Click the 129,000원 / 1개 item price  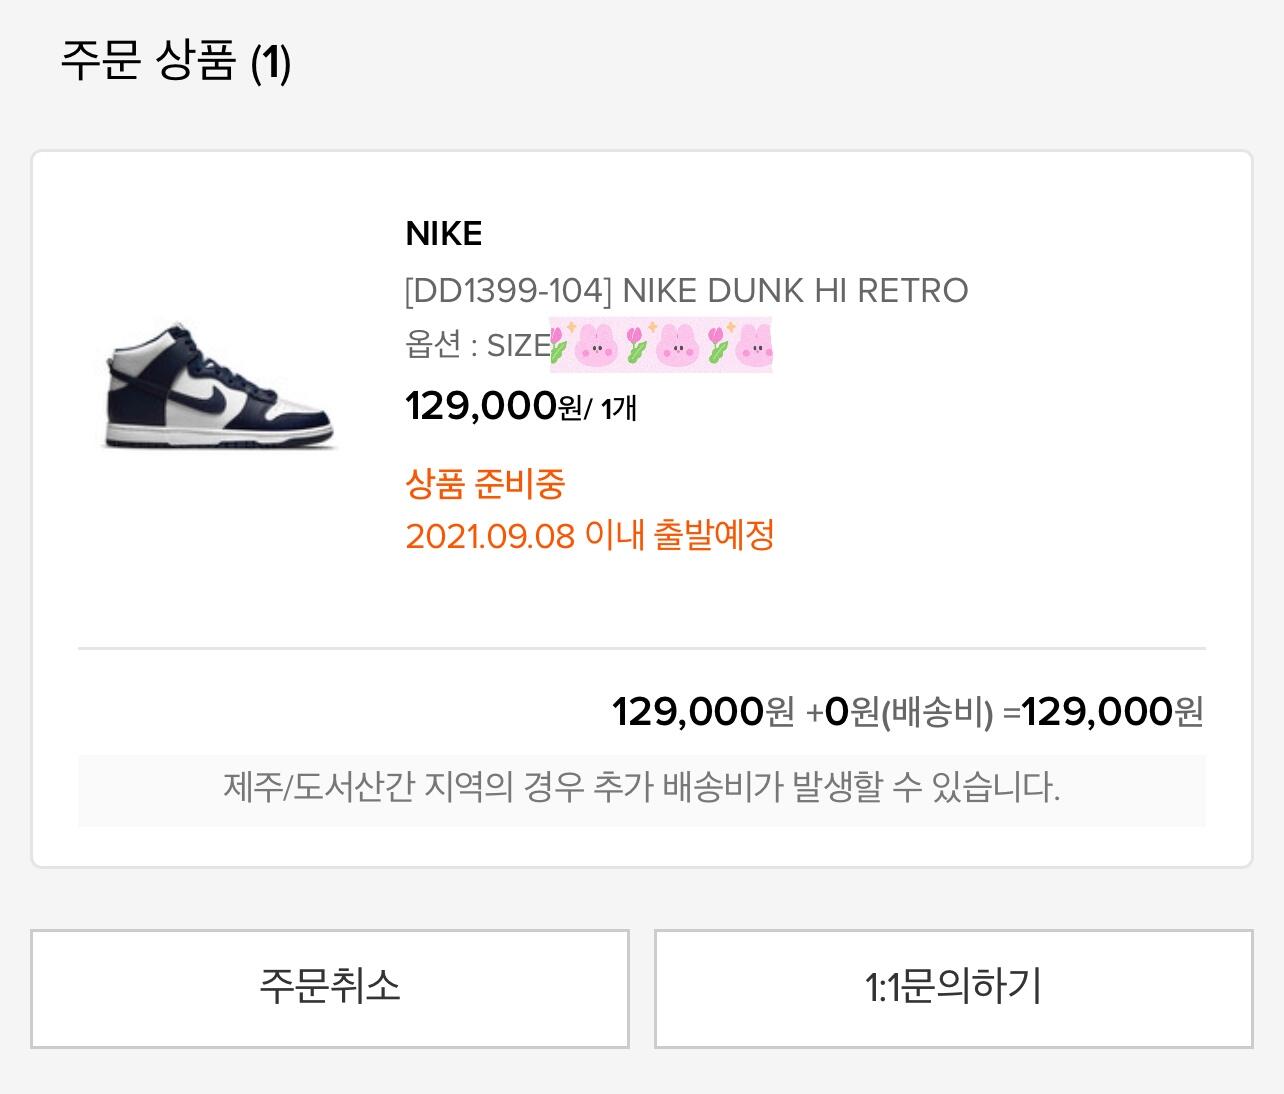[520, 406]
